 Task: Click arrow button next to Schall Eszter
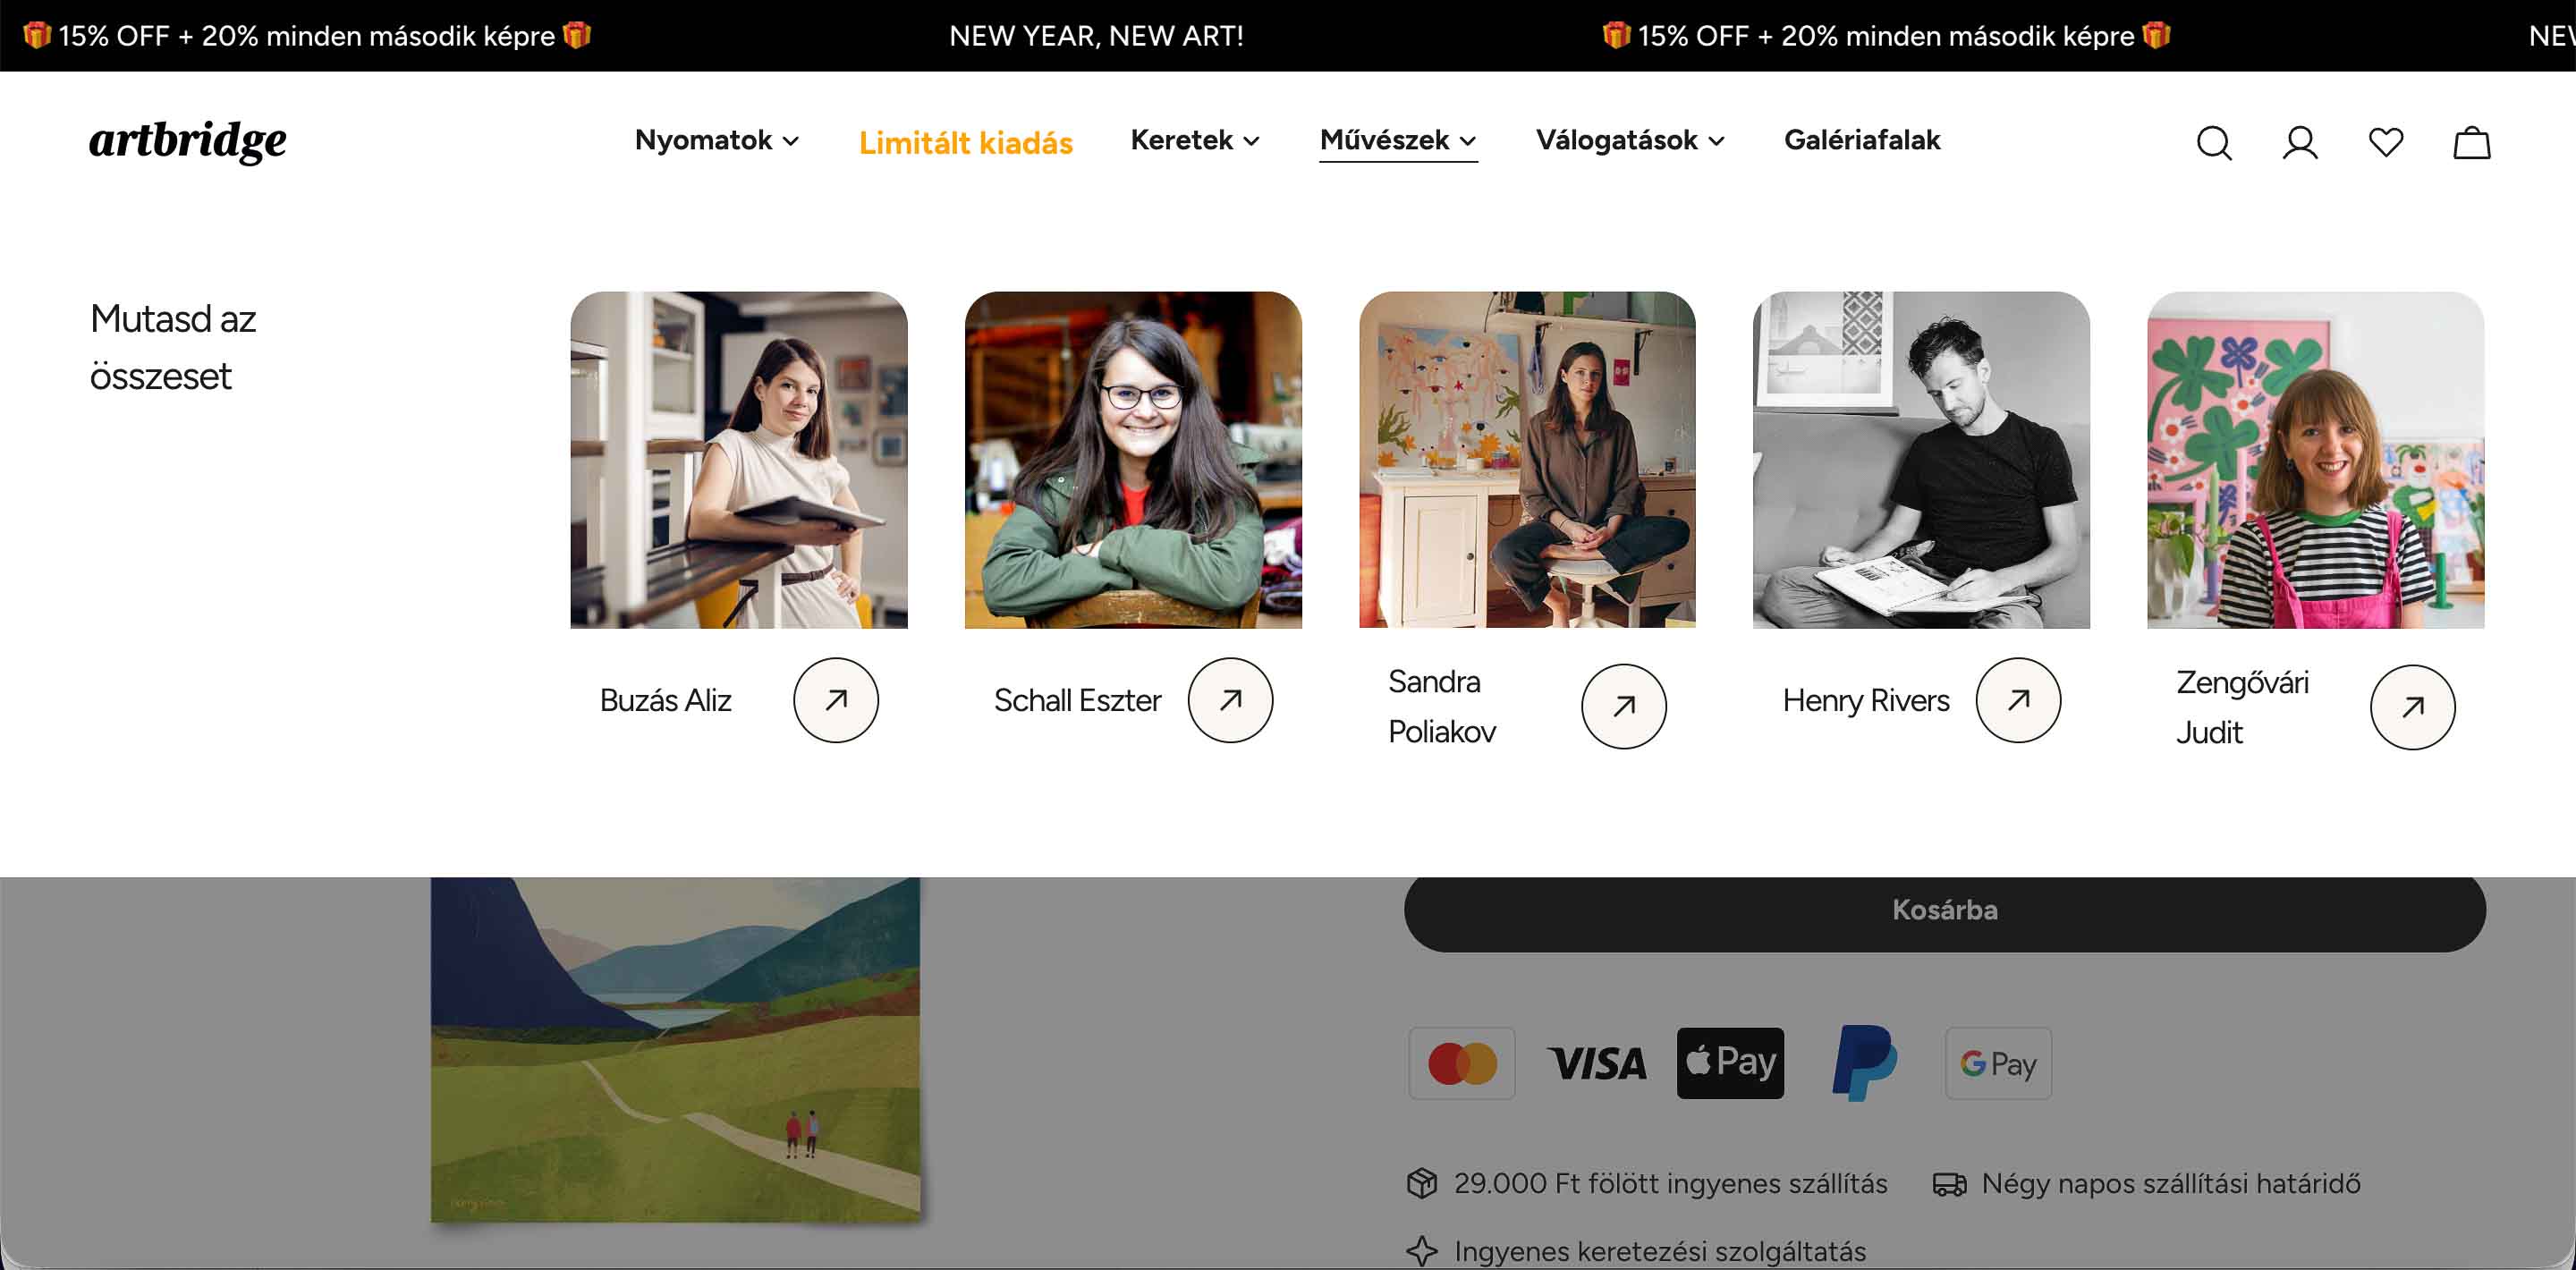[1229, 700]
